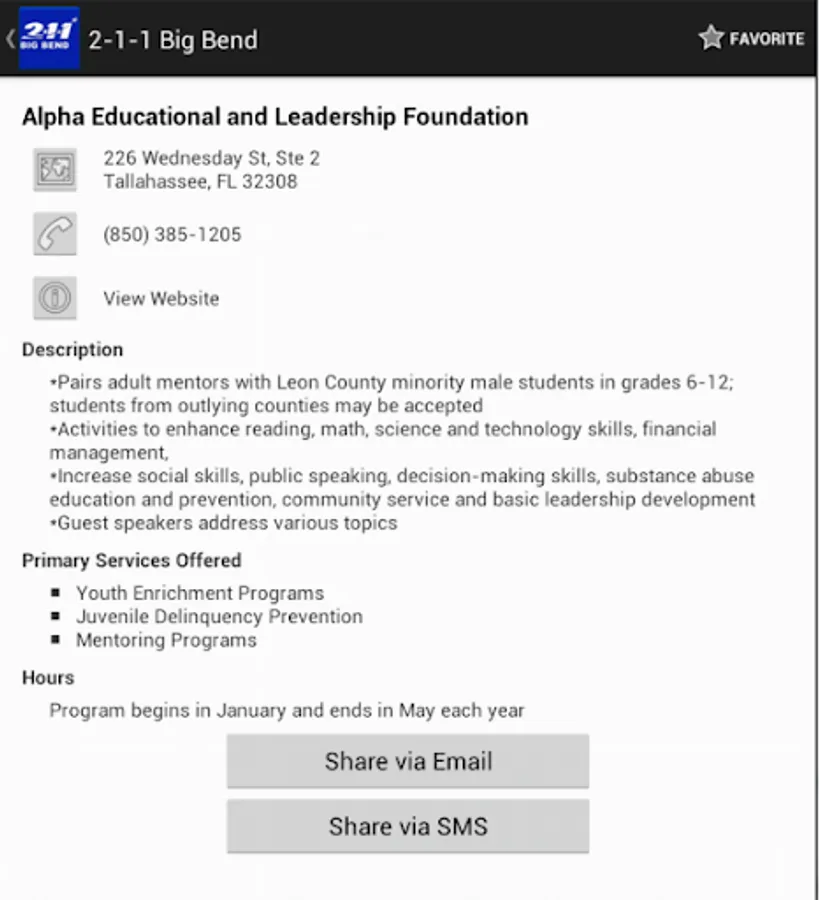The width and height of the screenshot is (819, 900).
Task: Tap the phone icon to call
Action: pos(54,235)
